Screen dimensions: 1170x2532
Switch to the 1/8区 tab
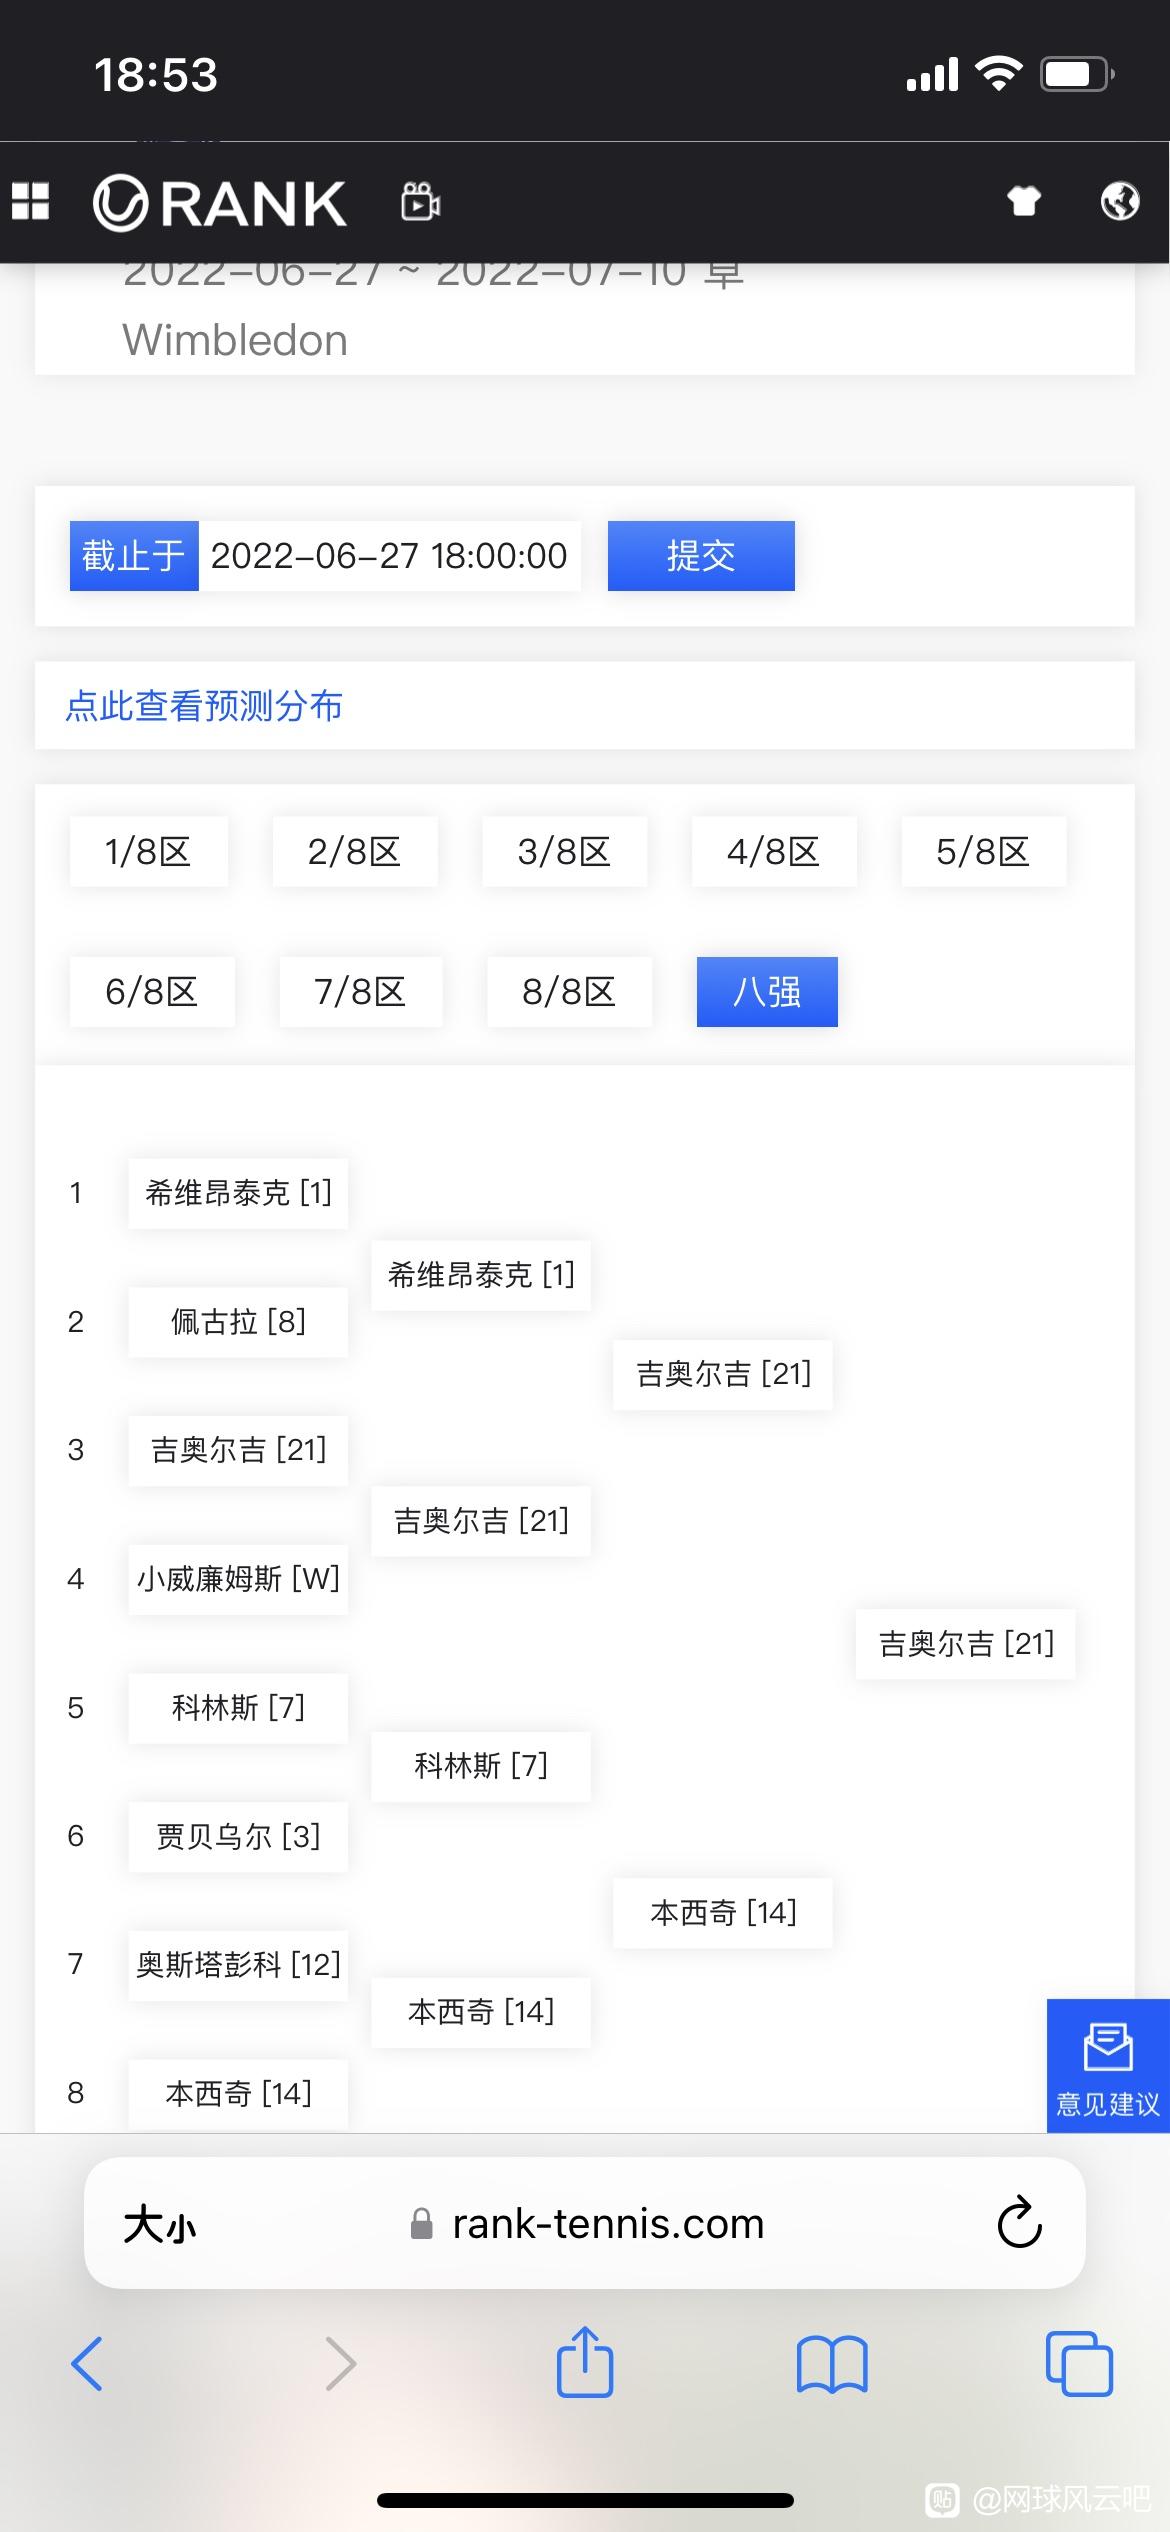149,852
